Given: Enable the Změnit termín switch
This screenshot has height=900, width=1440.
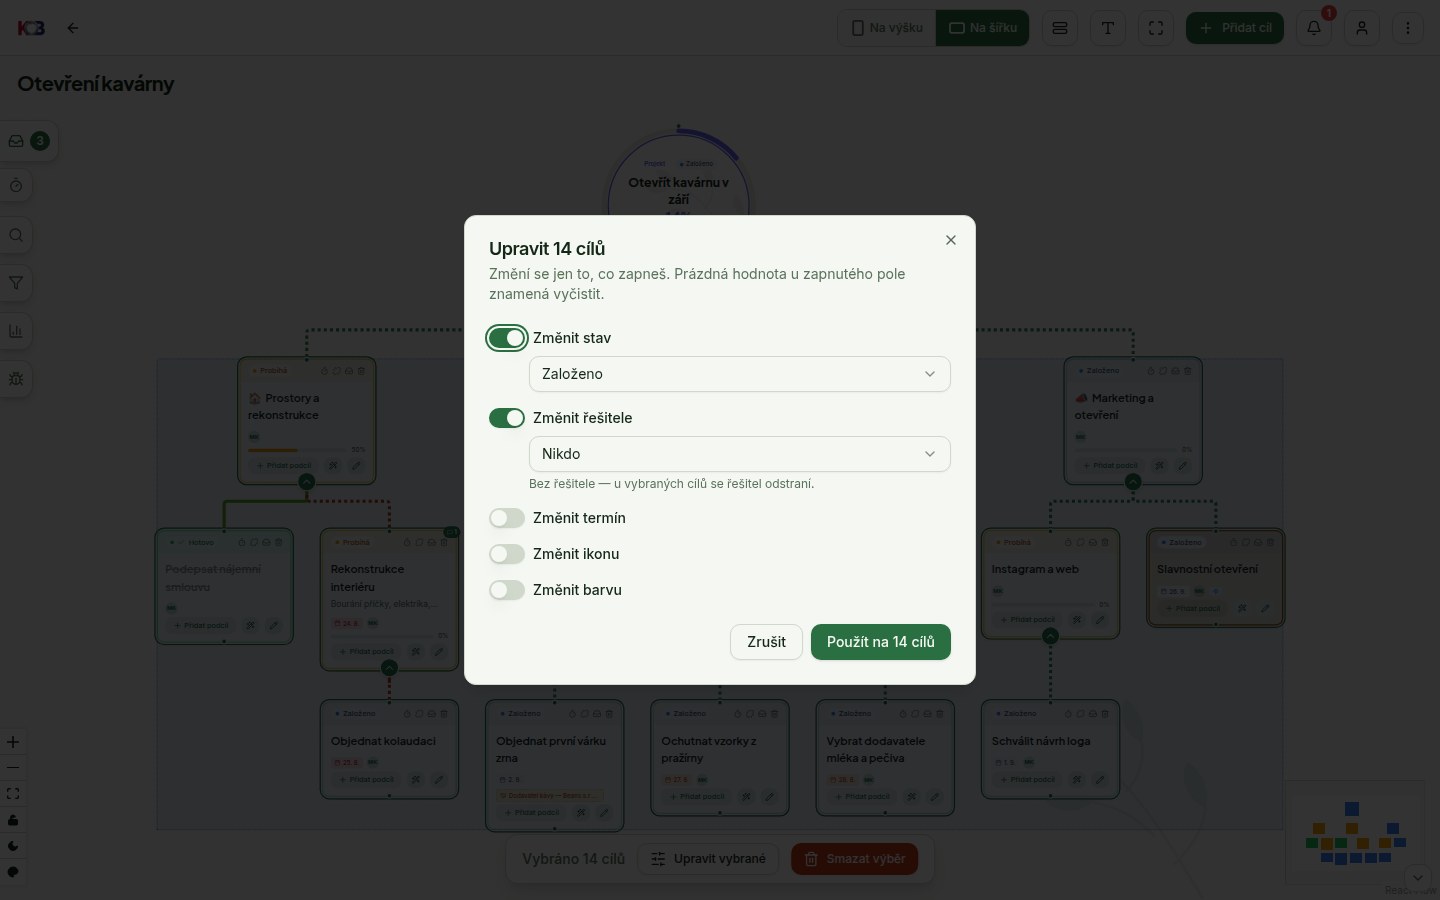Looking at the screenshot, I should pyautogui.click(x=507, y=518).
